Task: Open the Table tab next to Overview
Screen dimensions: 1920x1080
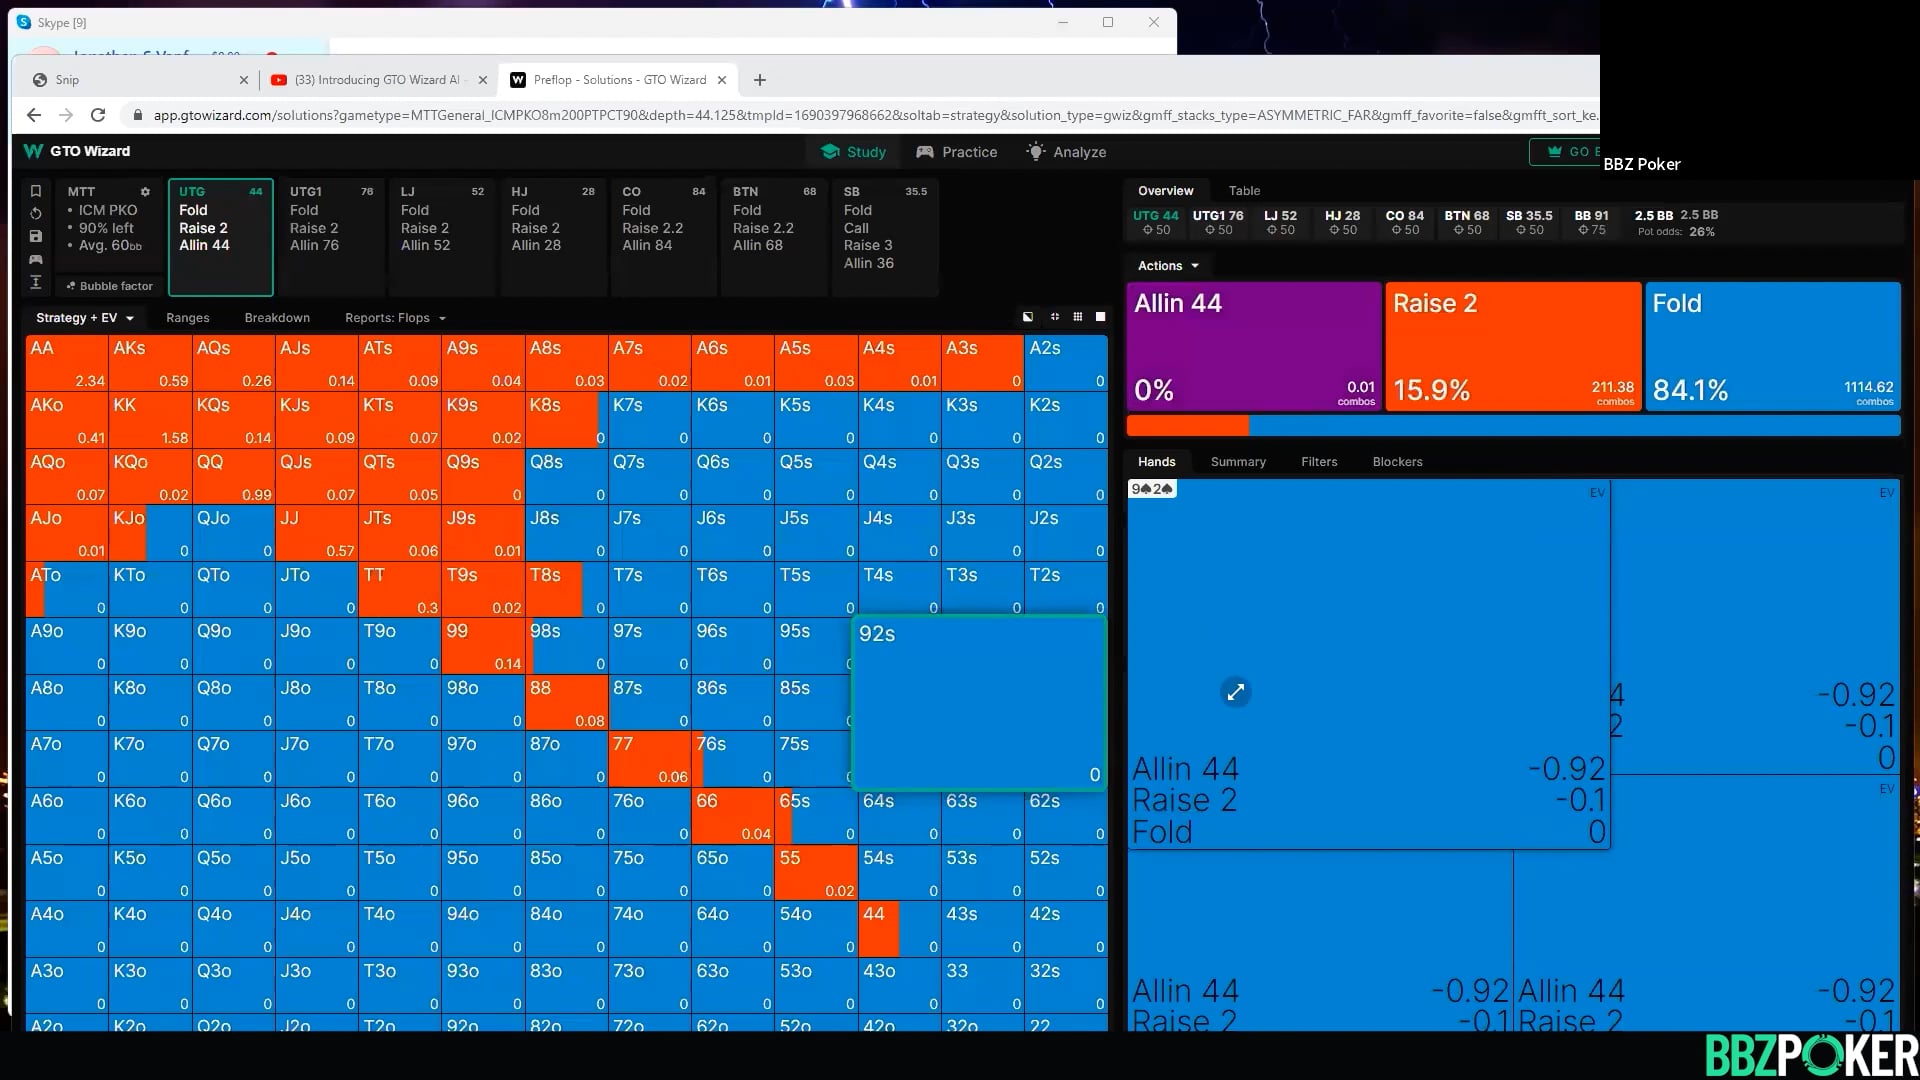Action: [1244, 191]
